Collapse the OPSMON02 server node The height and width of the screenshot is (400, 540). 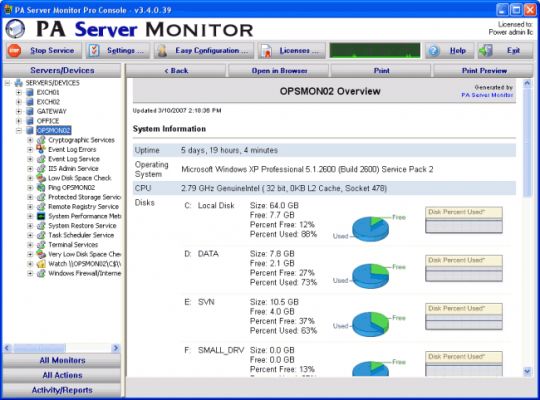click(19, 131)
